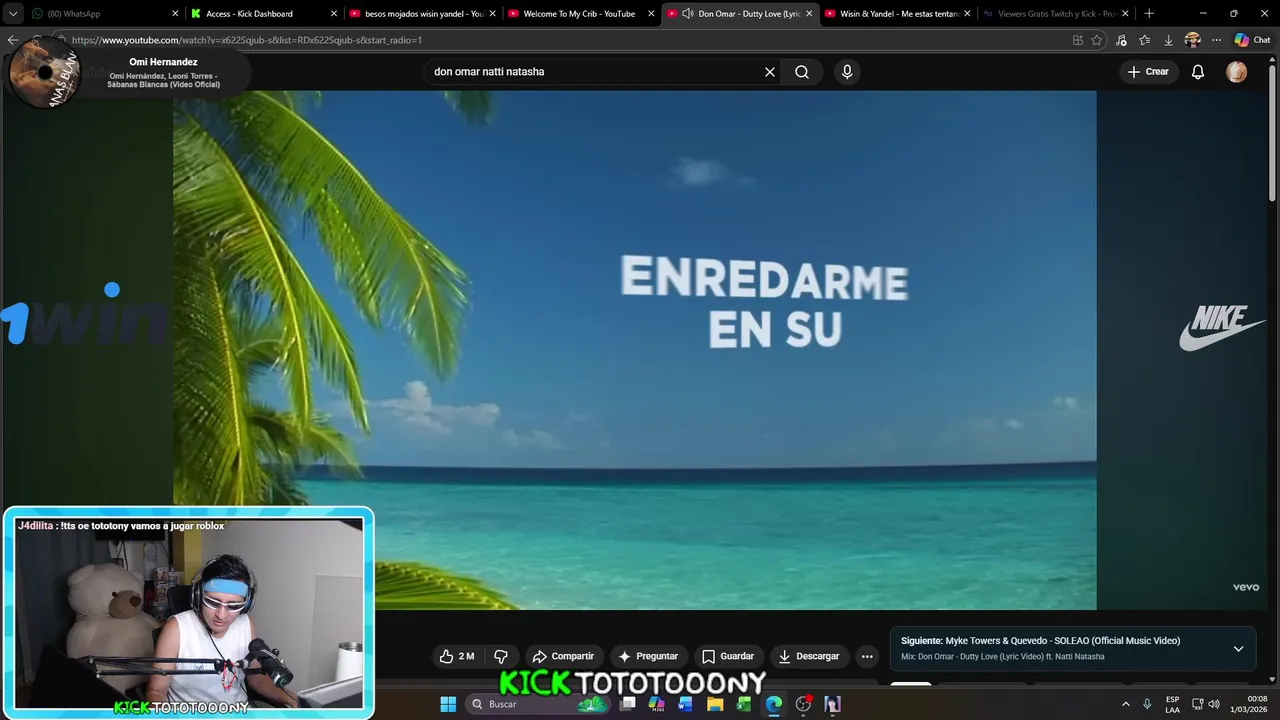
Task: Open the OBS Studio taskbar icon
Action: tap(803, 704)
